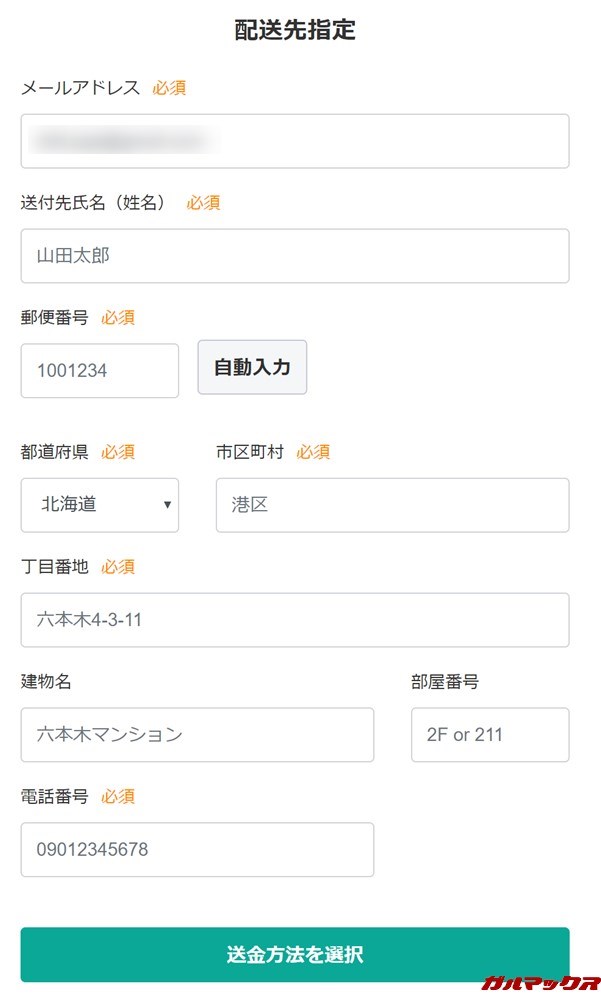Screen dimensions: 601x1000
Task: Click the メールアドレス email input field
Action: 294,141
